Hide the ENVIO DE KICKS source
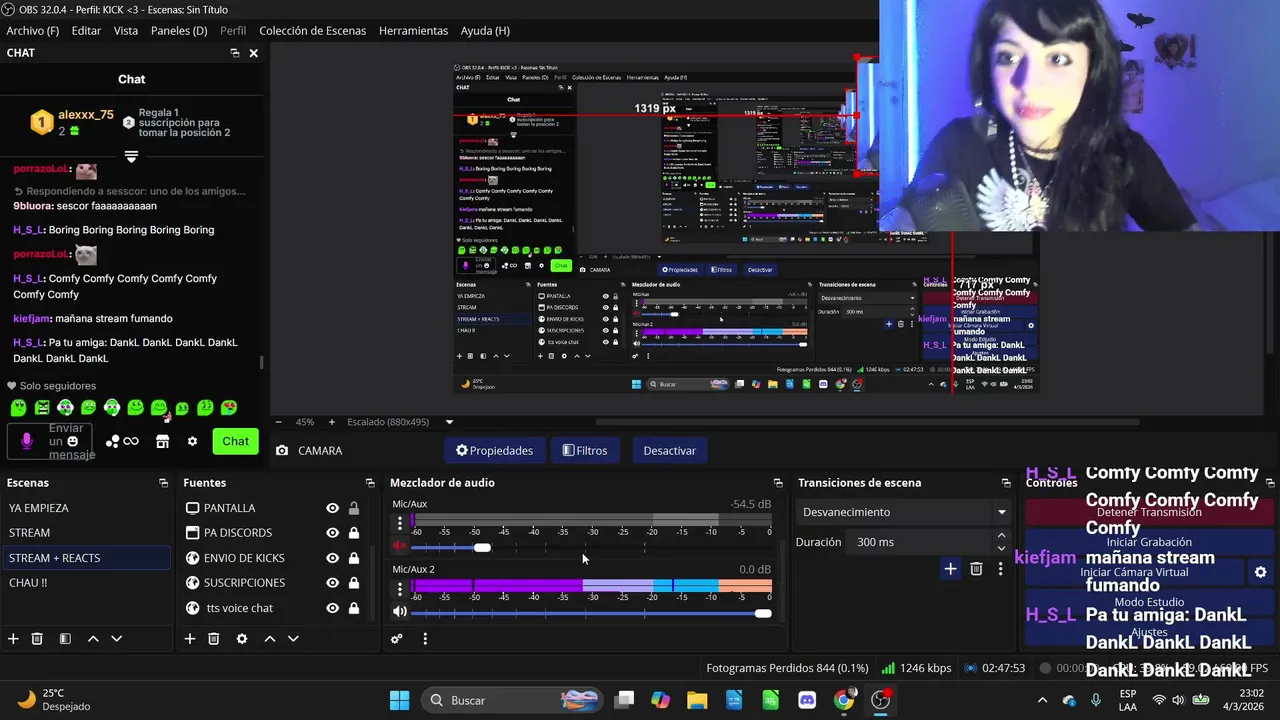This screenshot has height=720, width=1280. point(332,558)
